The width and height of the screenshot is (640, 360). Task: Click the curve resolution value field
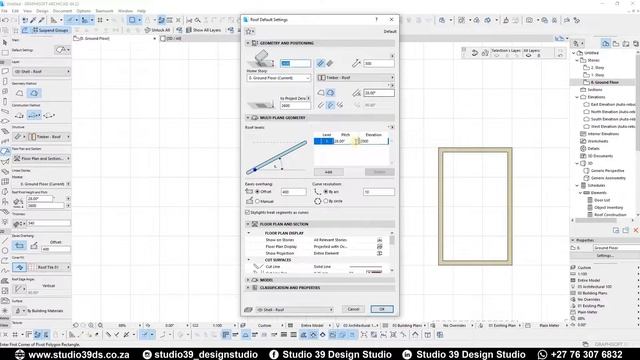point(379,191)
